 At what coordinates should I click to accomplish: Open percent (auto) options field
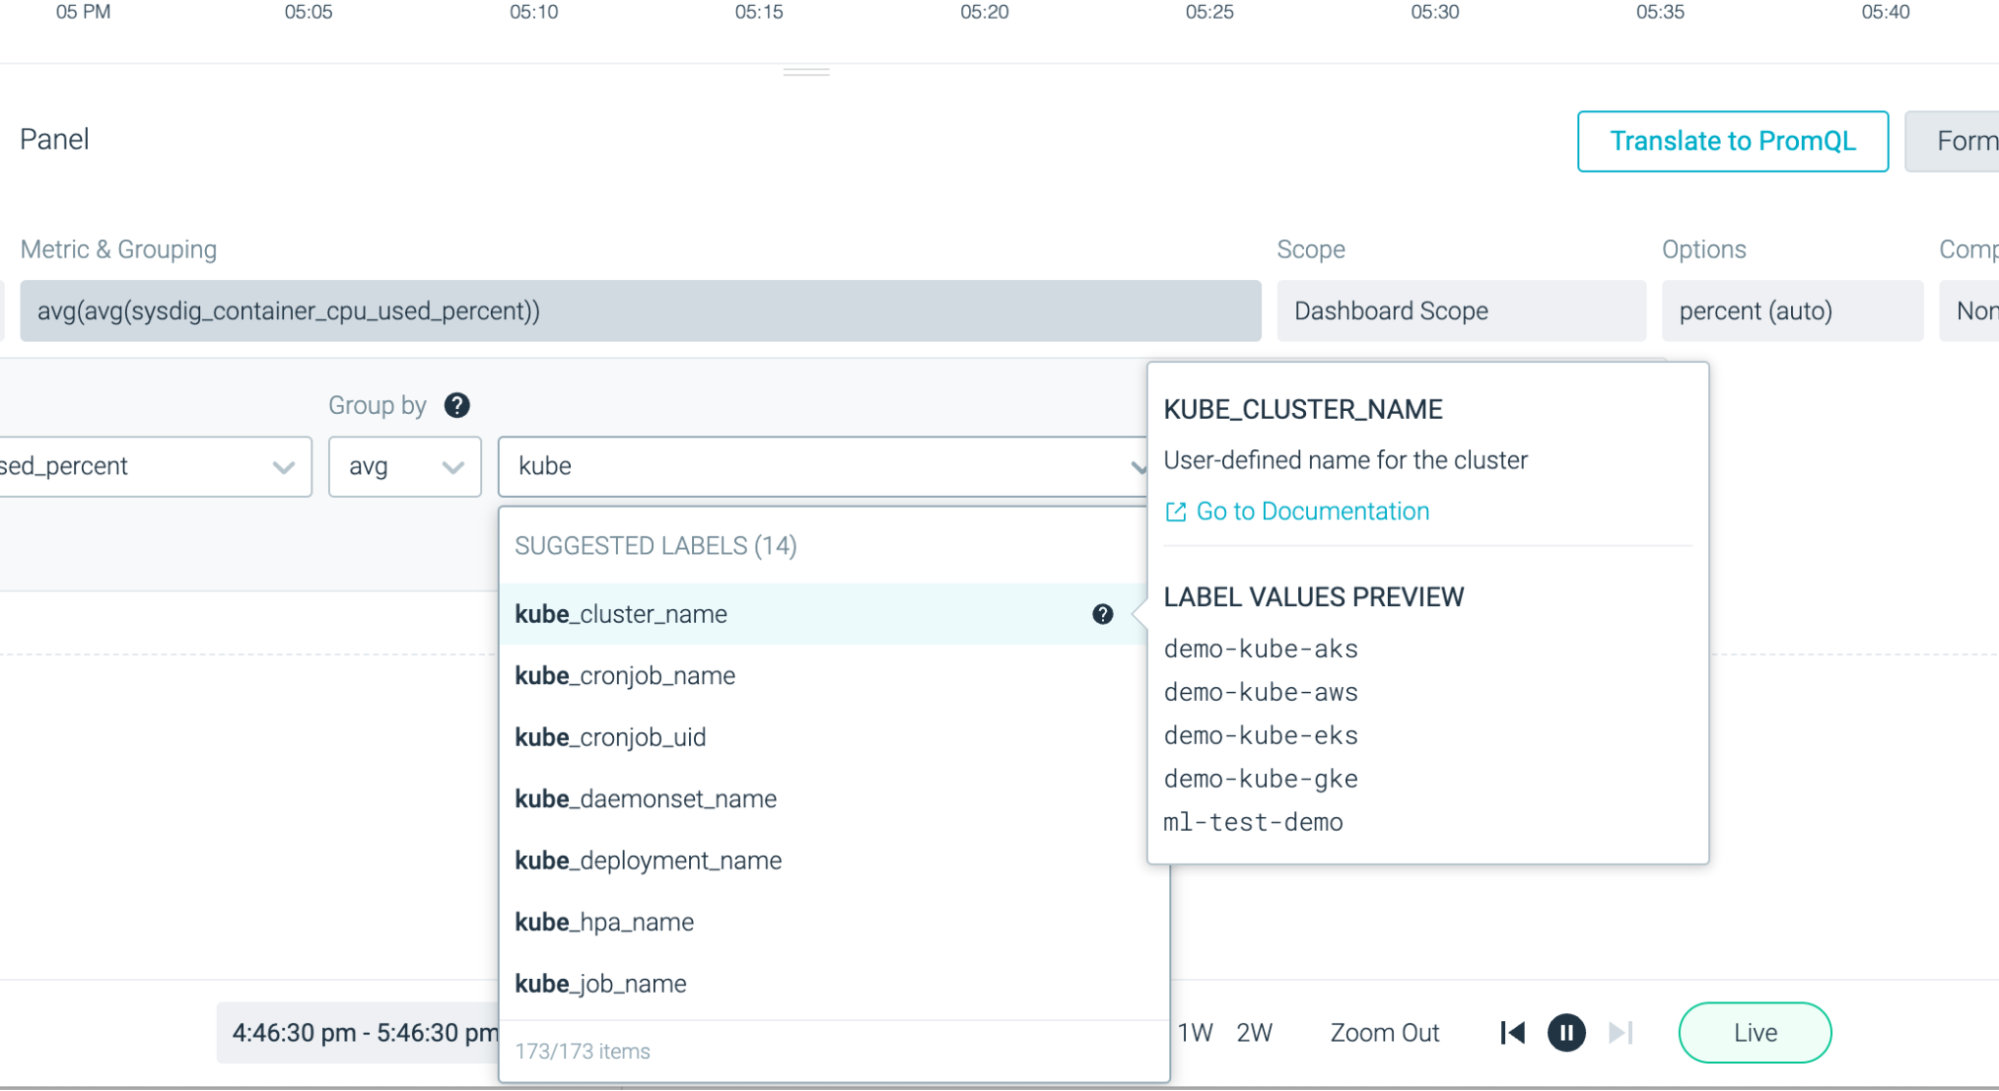tap(1791, 311)
